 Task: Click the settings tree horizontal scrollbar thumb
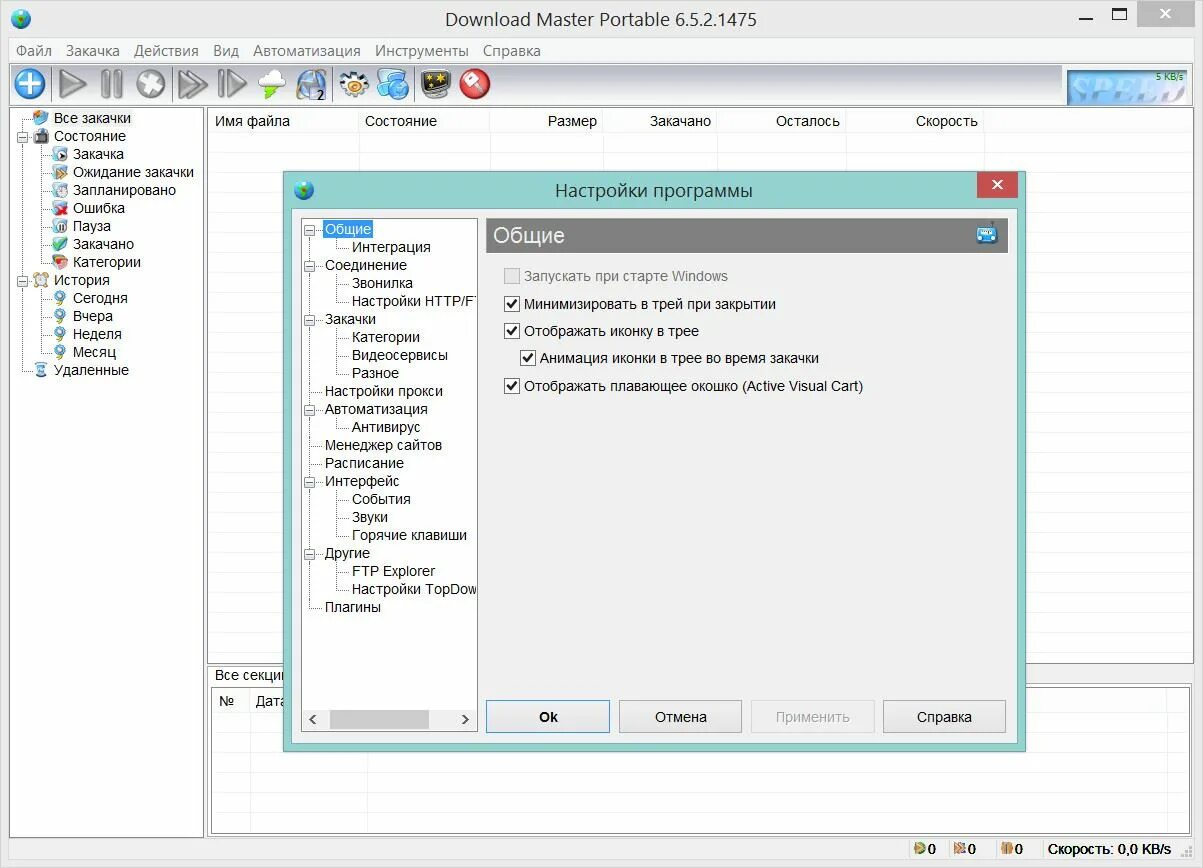[379, 719]
